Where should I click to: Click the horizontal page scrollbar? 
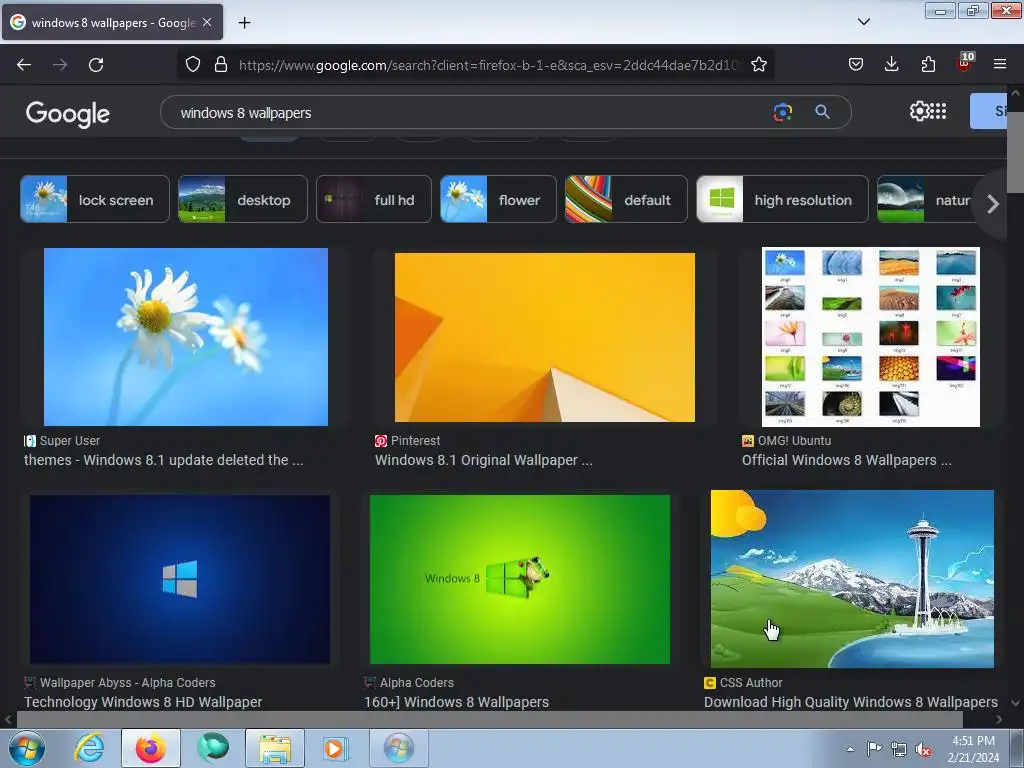[489, 719]
